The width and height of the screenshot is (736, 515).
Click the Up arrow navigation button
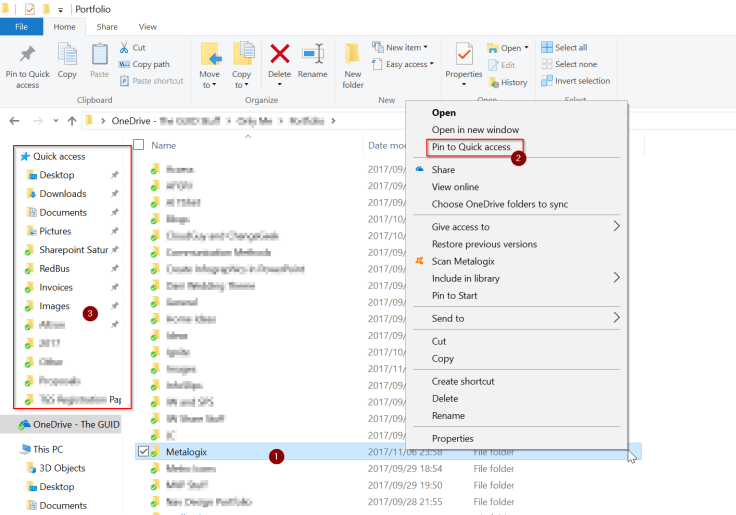coord(72,120)
